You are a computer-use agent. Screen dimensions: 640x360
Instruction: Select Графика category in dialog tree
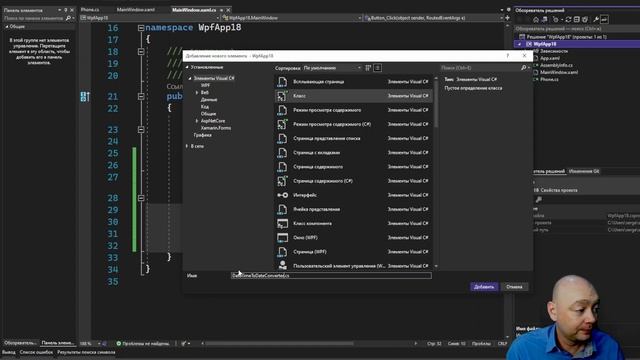202,135
